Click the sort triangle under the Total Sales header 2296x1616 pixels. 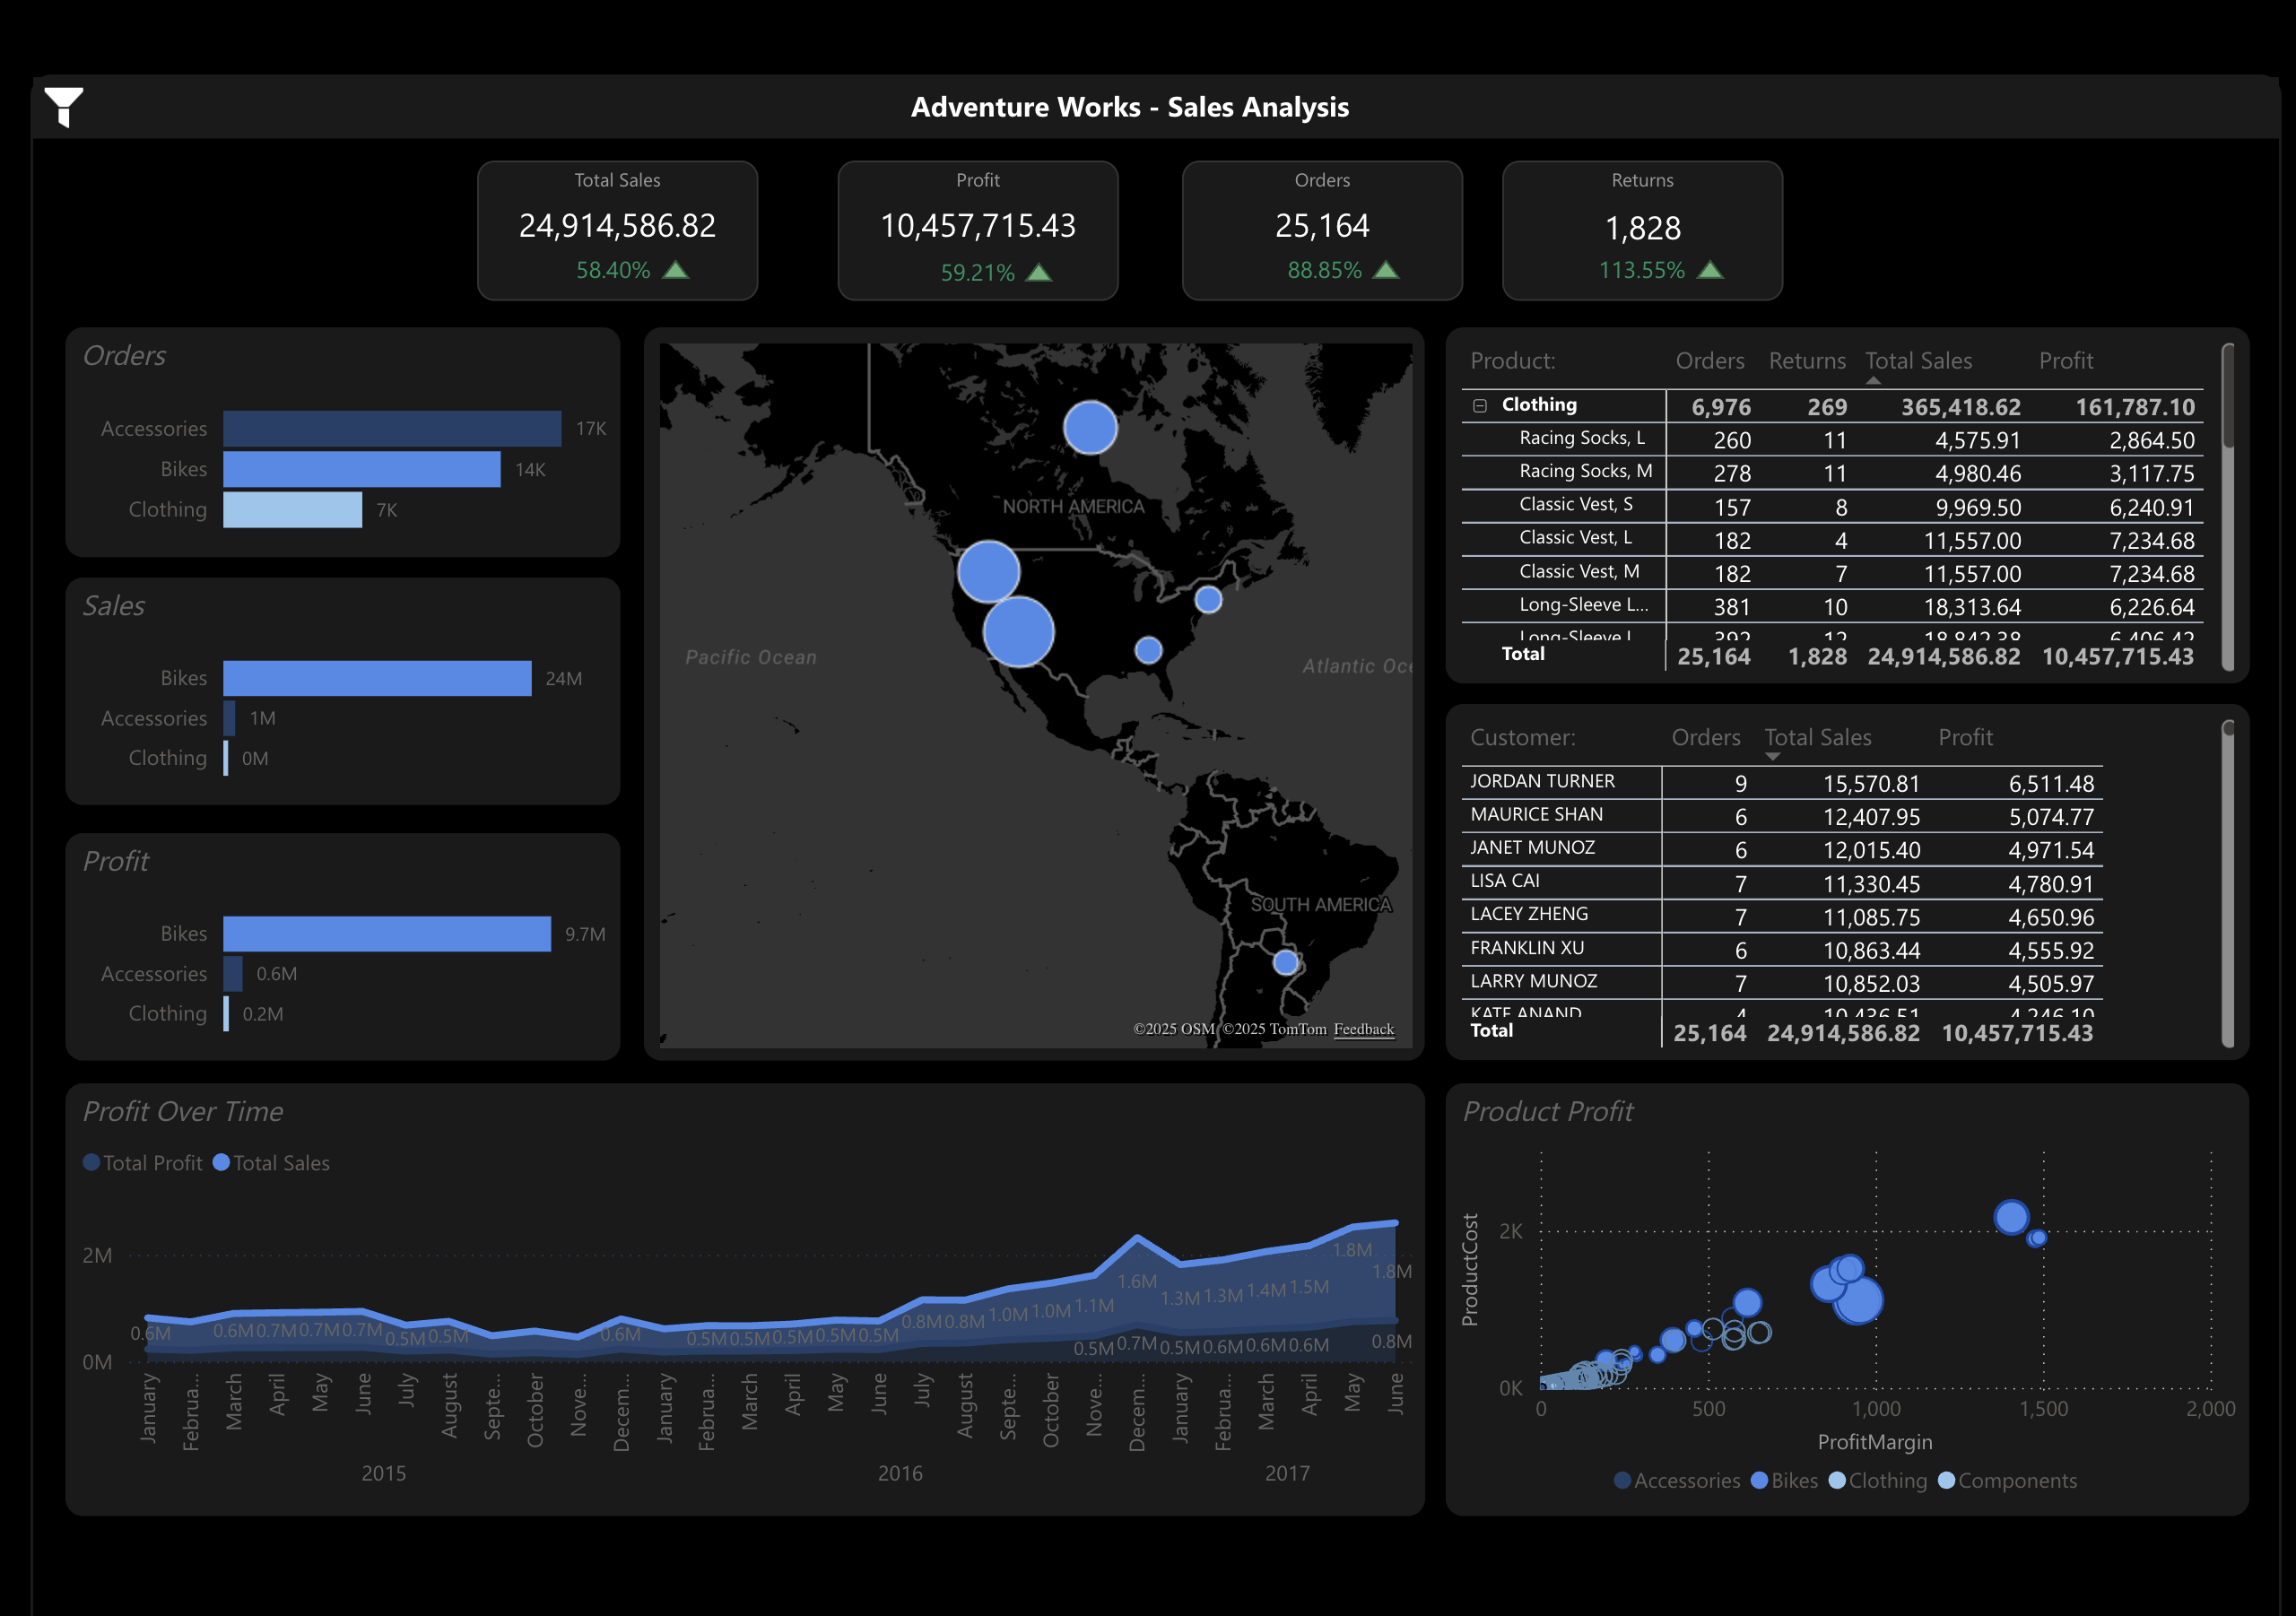[1873, 380]
